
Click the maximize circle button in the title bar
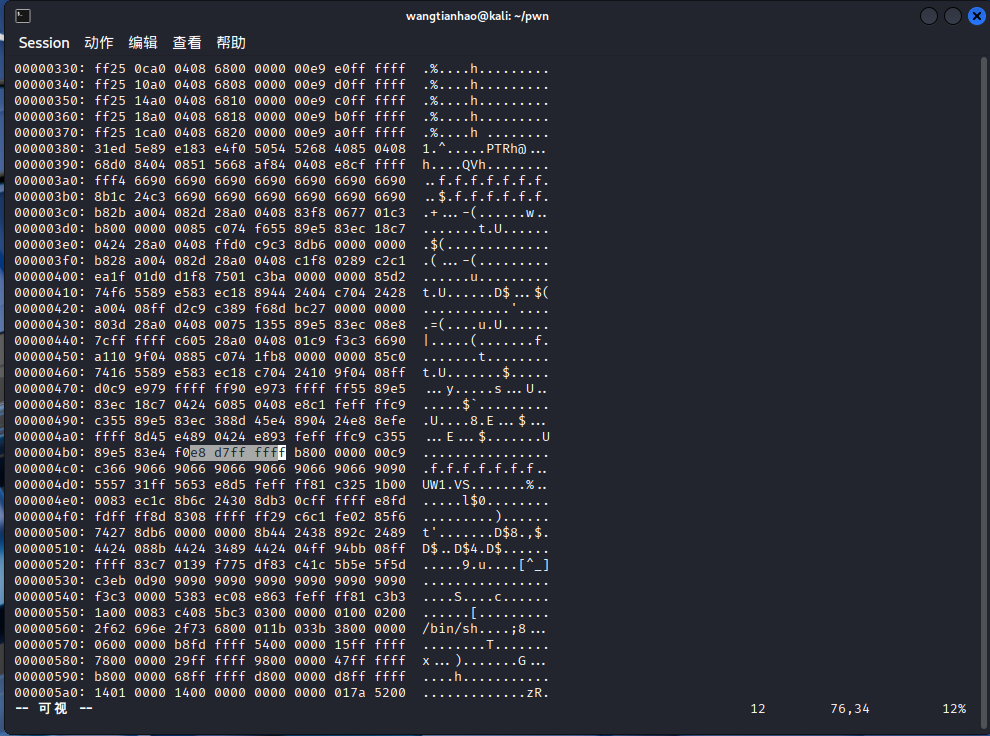953,16
